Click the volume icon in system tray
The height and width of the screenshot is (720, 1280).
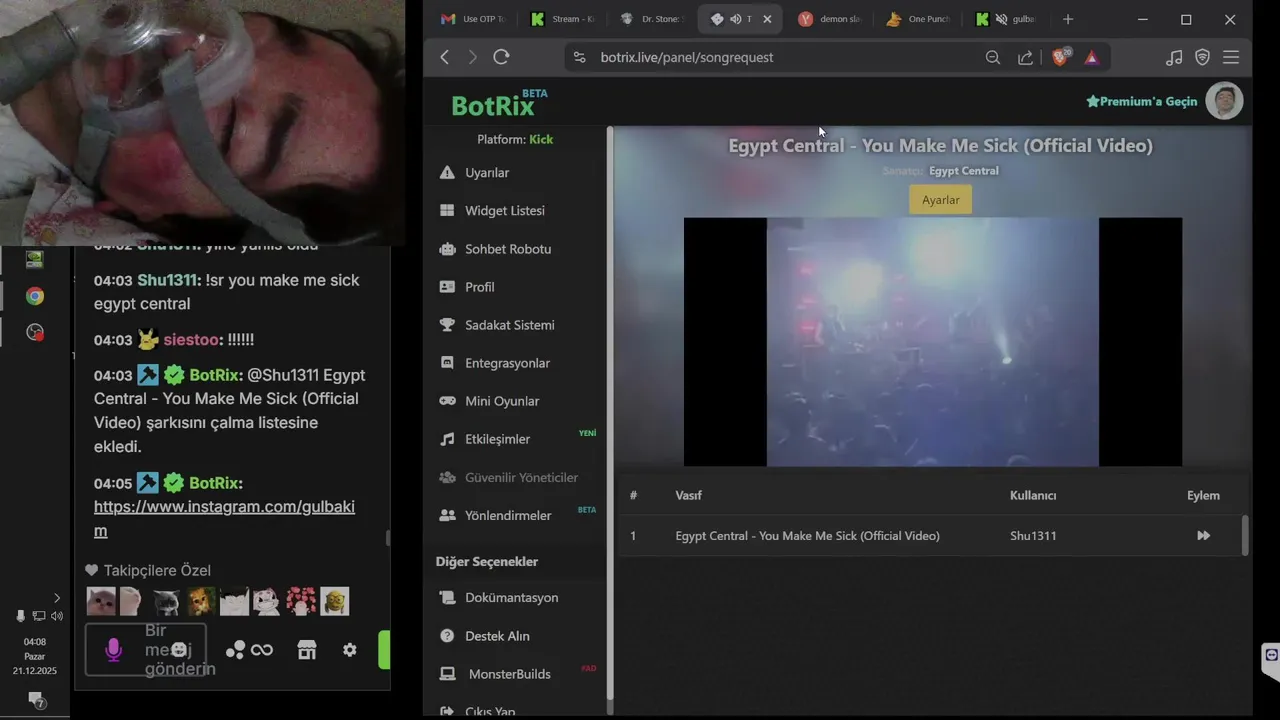(57, 616)
